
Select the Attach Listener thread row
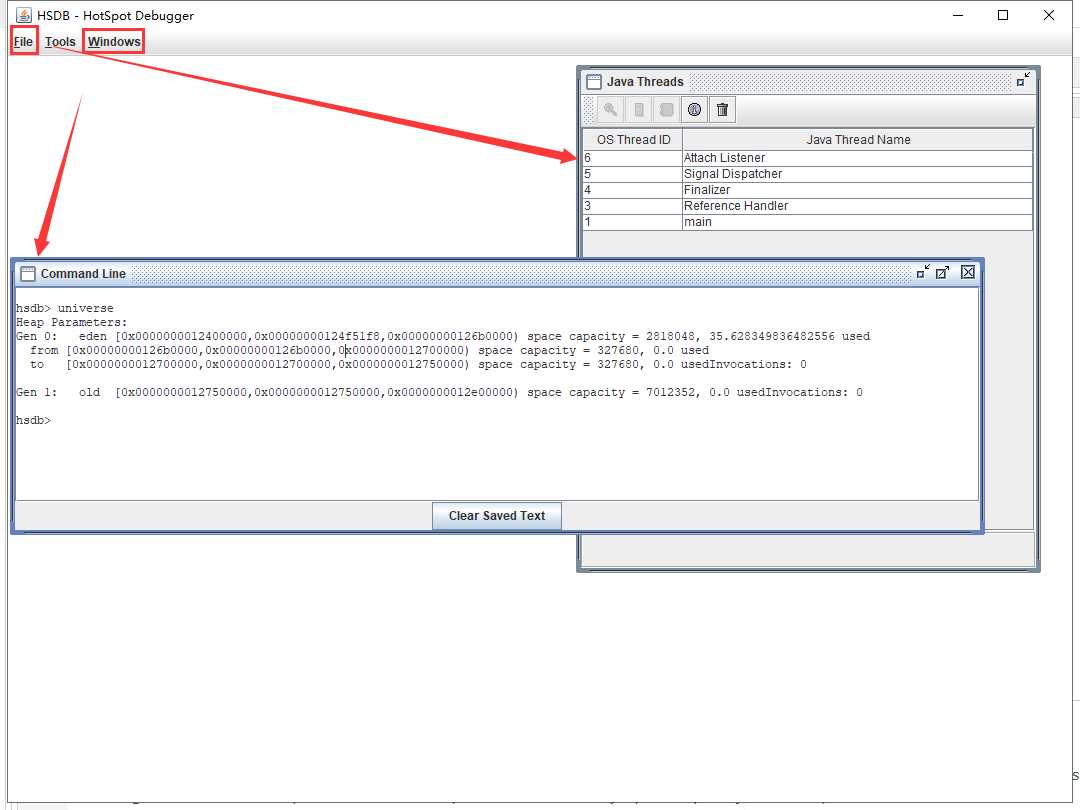point(808,158)
